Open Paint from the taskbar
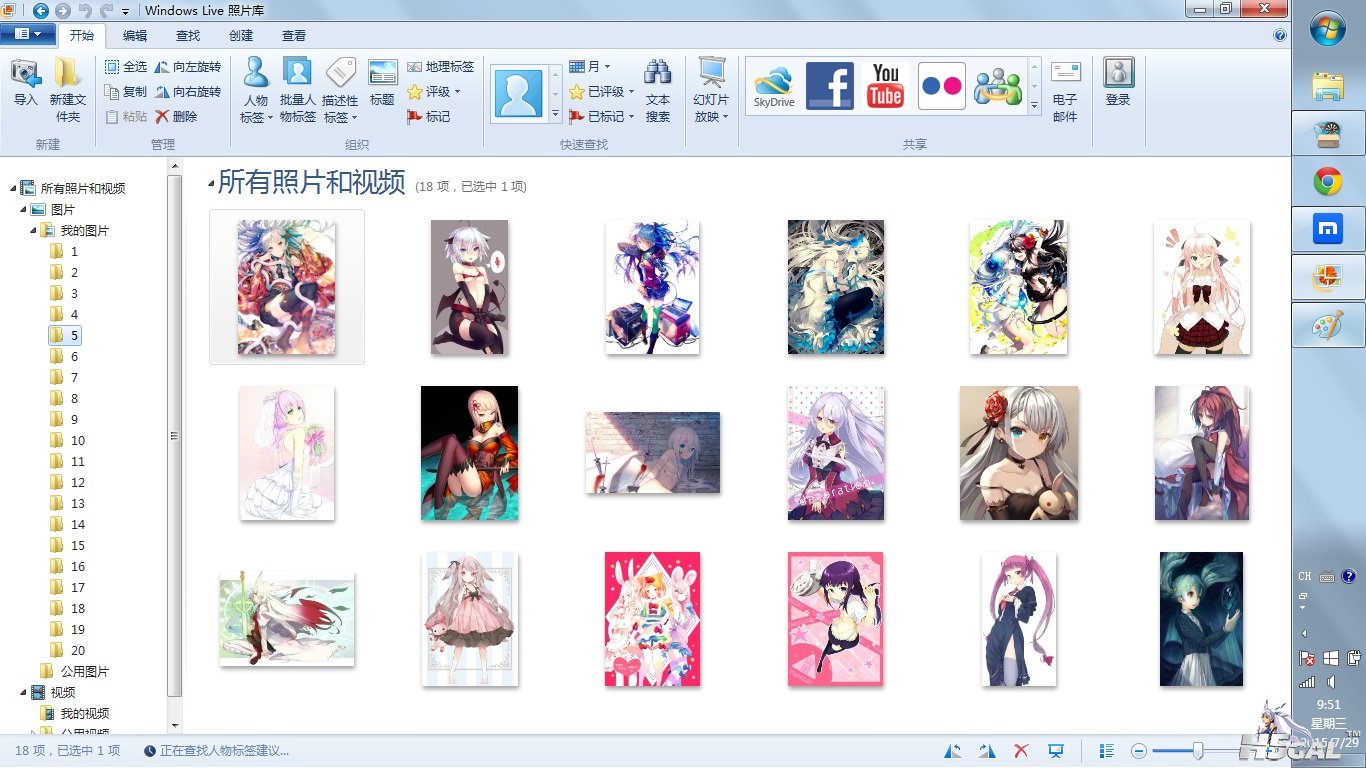Viewport: 1366px width, 768px height. (1328, 326)
